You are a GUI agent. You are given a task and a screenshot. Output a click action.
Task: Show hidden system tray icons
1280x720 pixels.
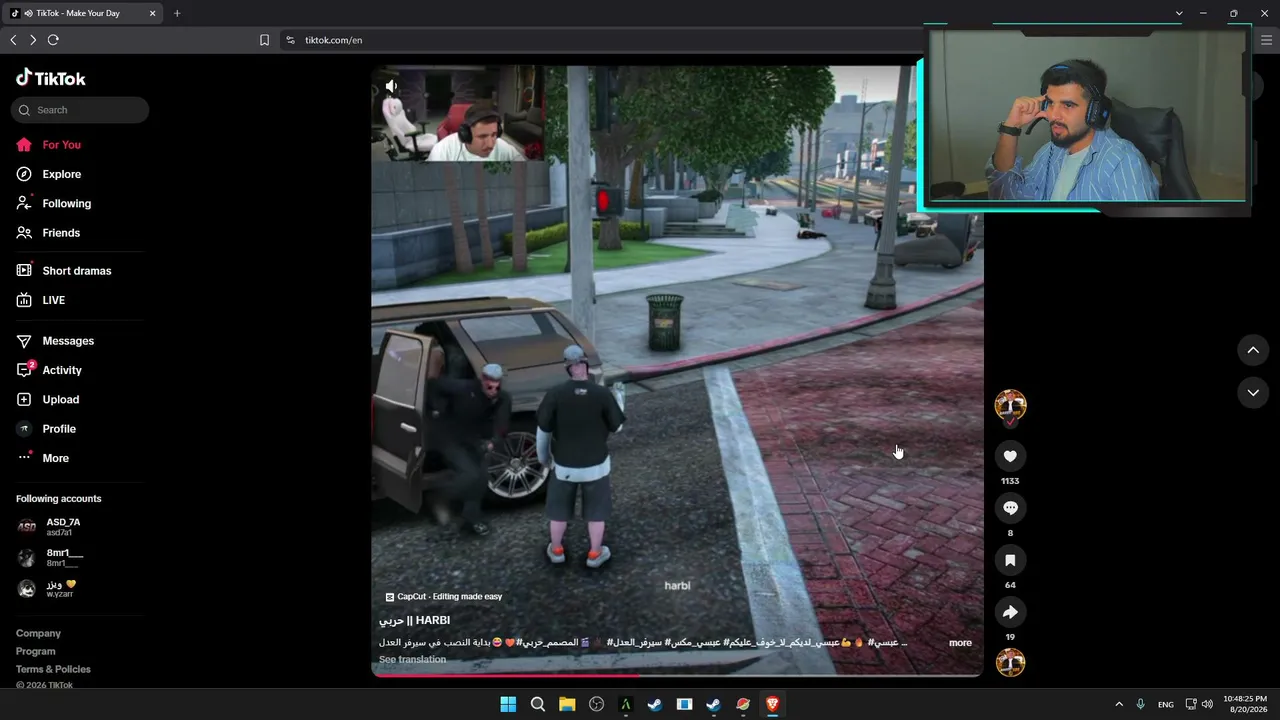(x=1119, y=704)
